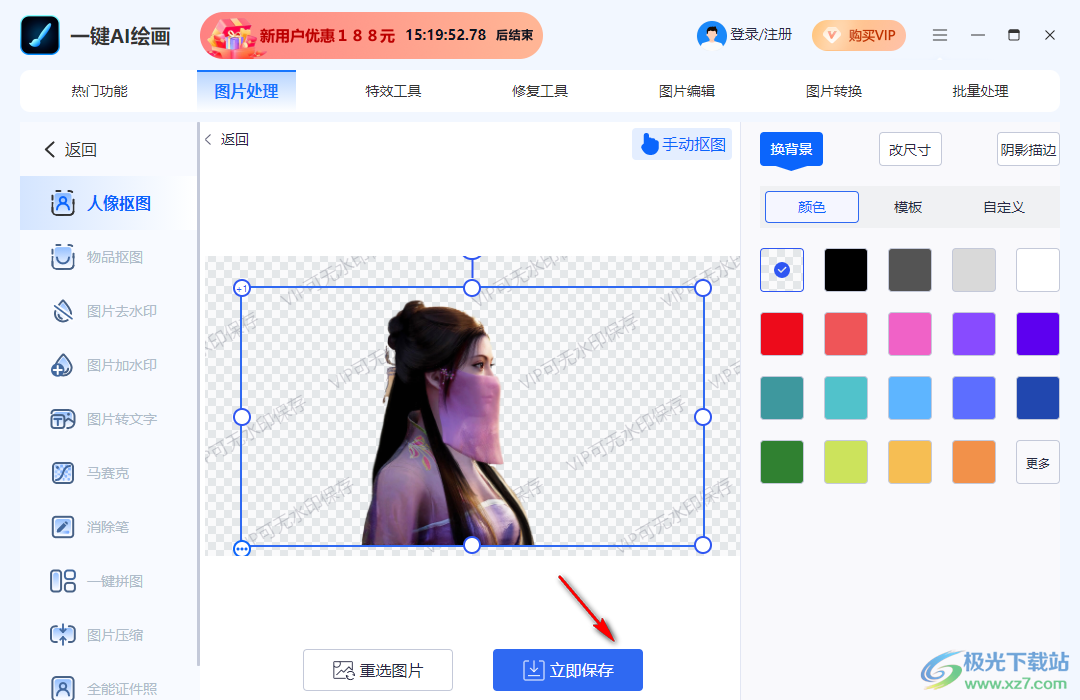Click the +1 duplicate handle on selection
The width and height of the screenshot is (1080, 700).
[x=242, y=288]
